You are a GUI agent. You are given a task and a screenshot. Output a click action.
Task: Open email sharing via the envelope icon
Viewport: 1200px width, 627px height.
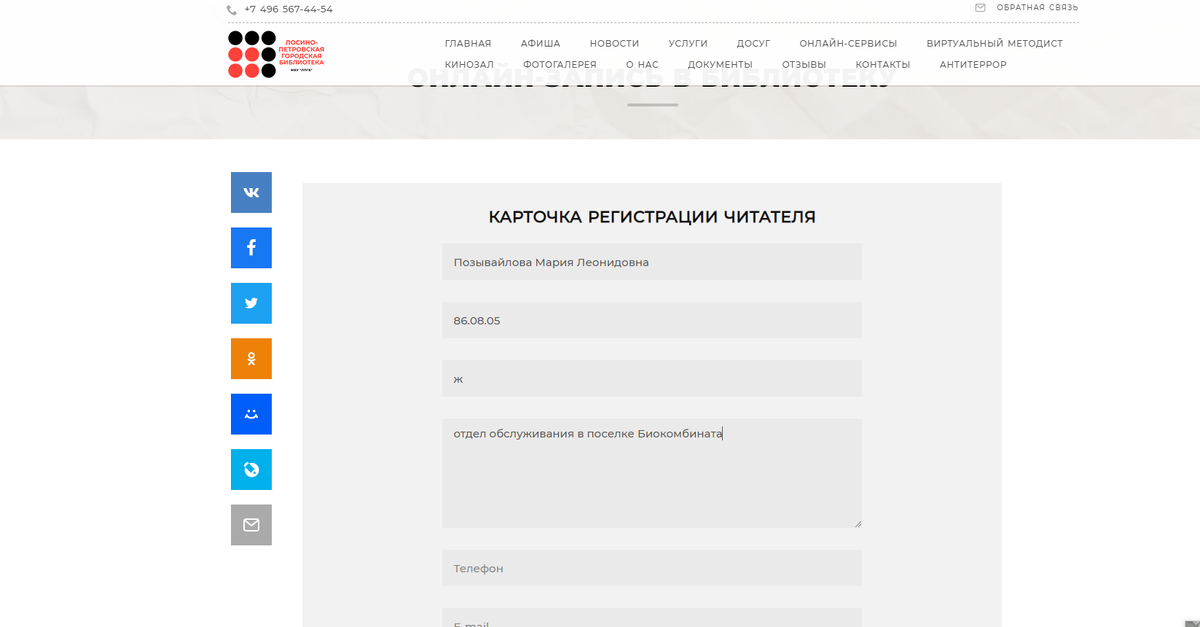click(251, 524)
